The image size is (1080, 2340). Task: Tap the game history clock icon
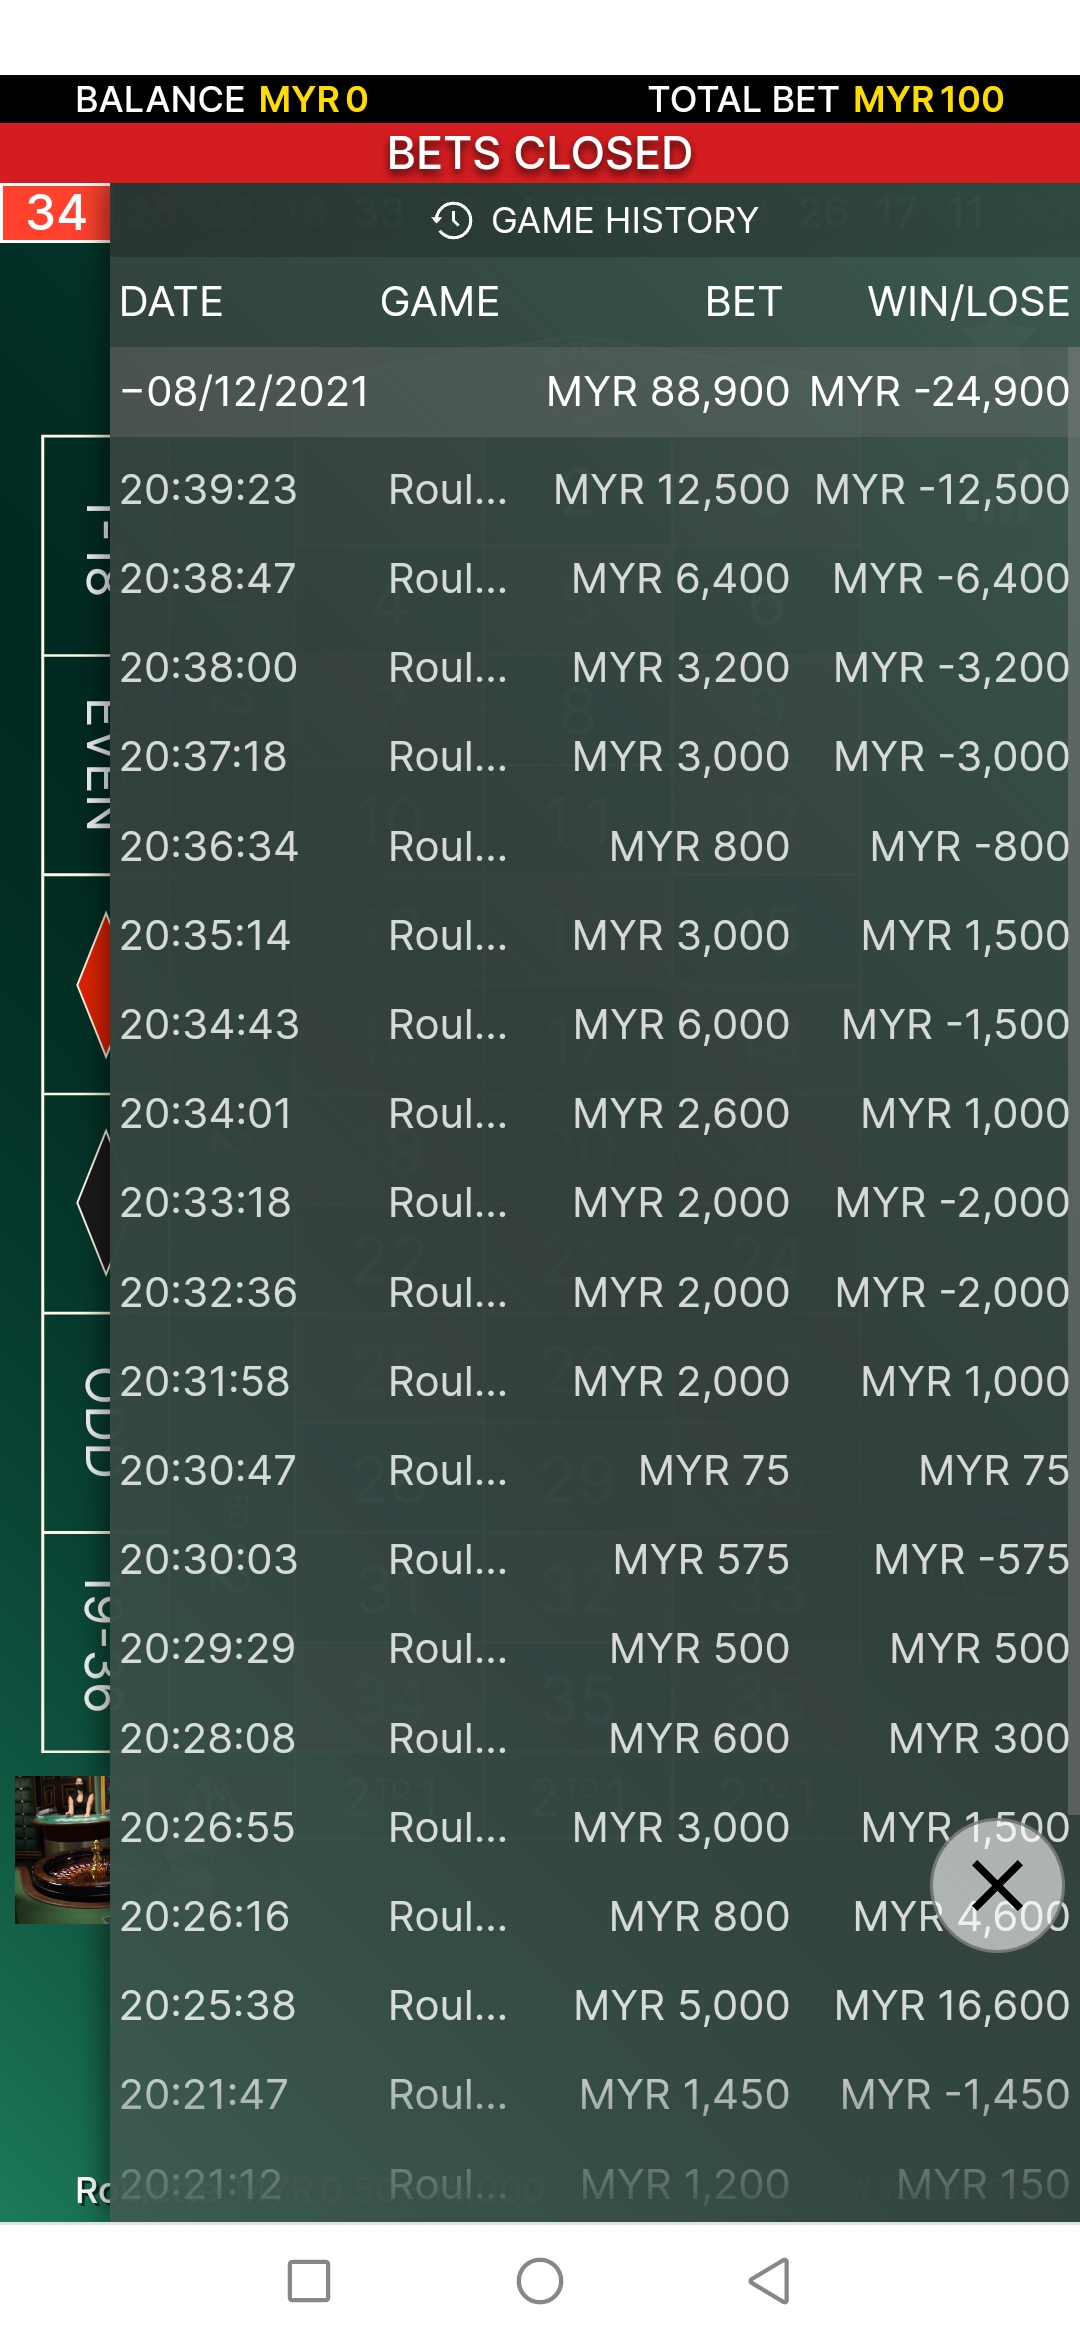[x=452, y=220]
